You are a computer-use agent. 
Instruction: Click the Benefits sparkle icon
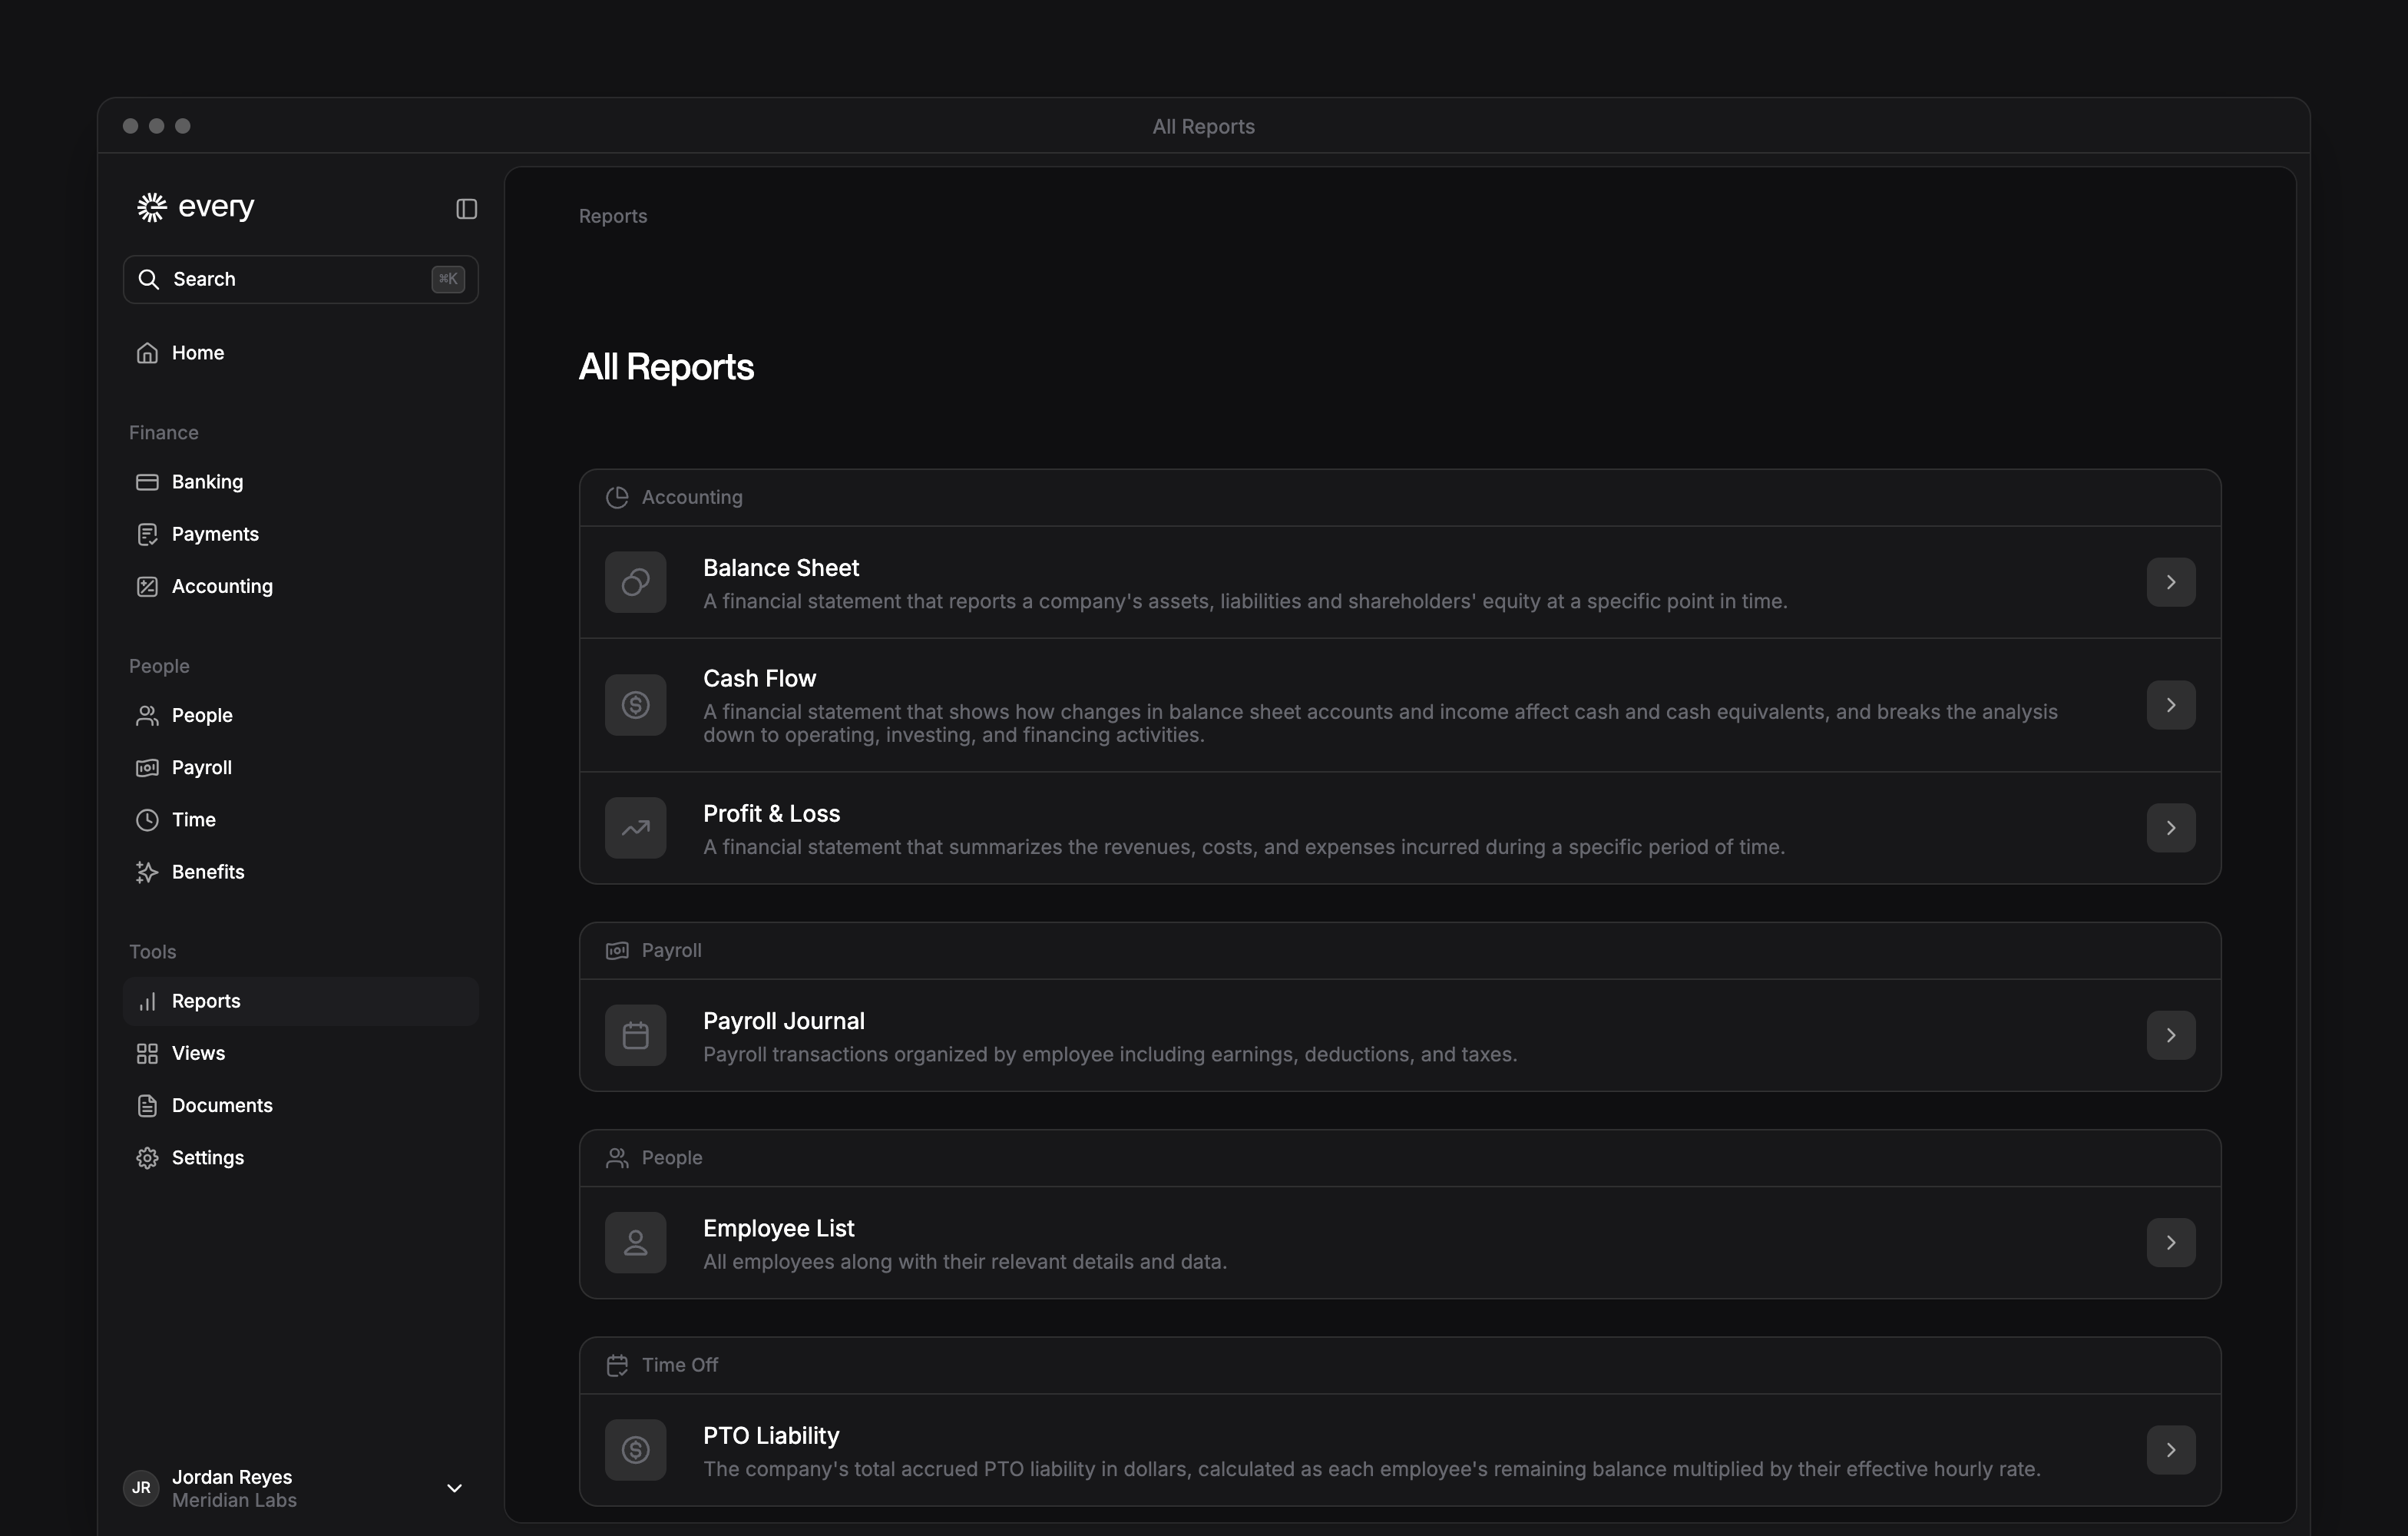[147, 872]
